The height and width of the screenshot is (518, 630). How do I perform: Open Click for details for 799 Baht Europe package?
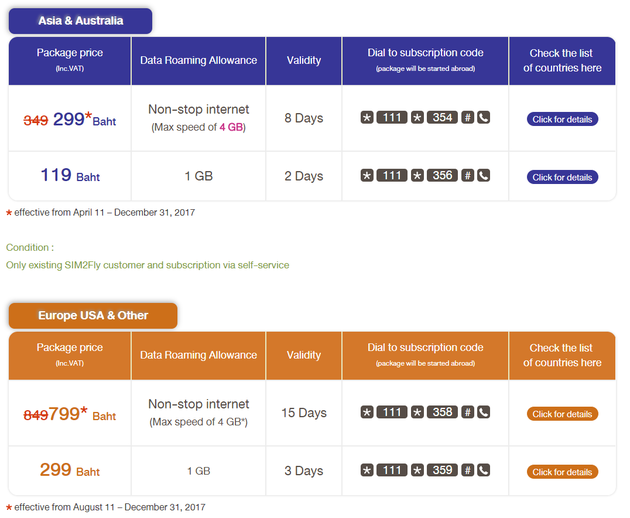coord(562,414)
